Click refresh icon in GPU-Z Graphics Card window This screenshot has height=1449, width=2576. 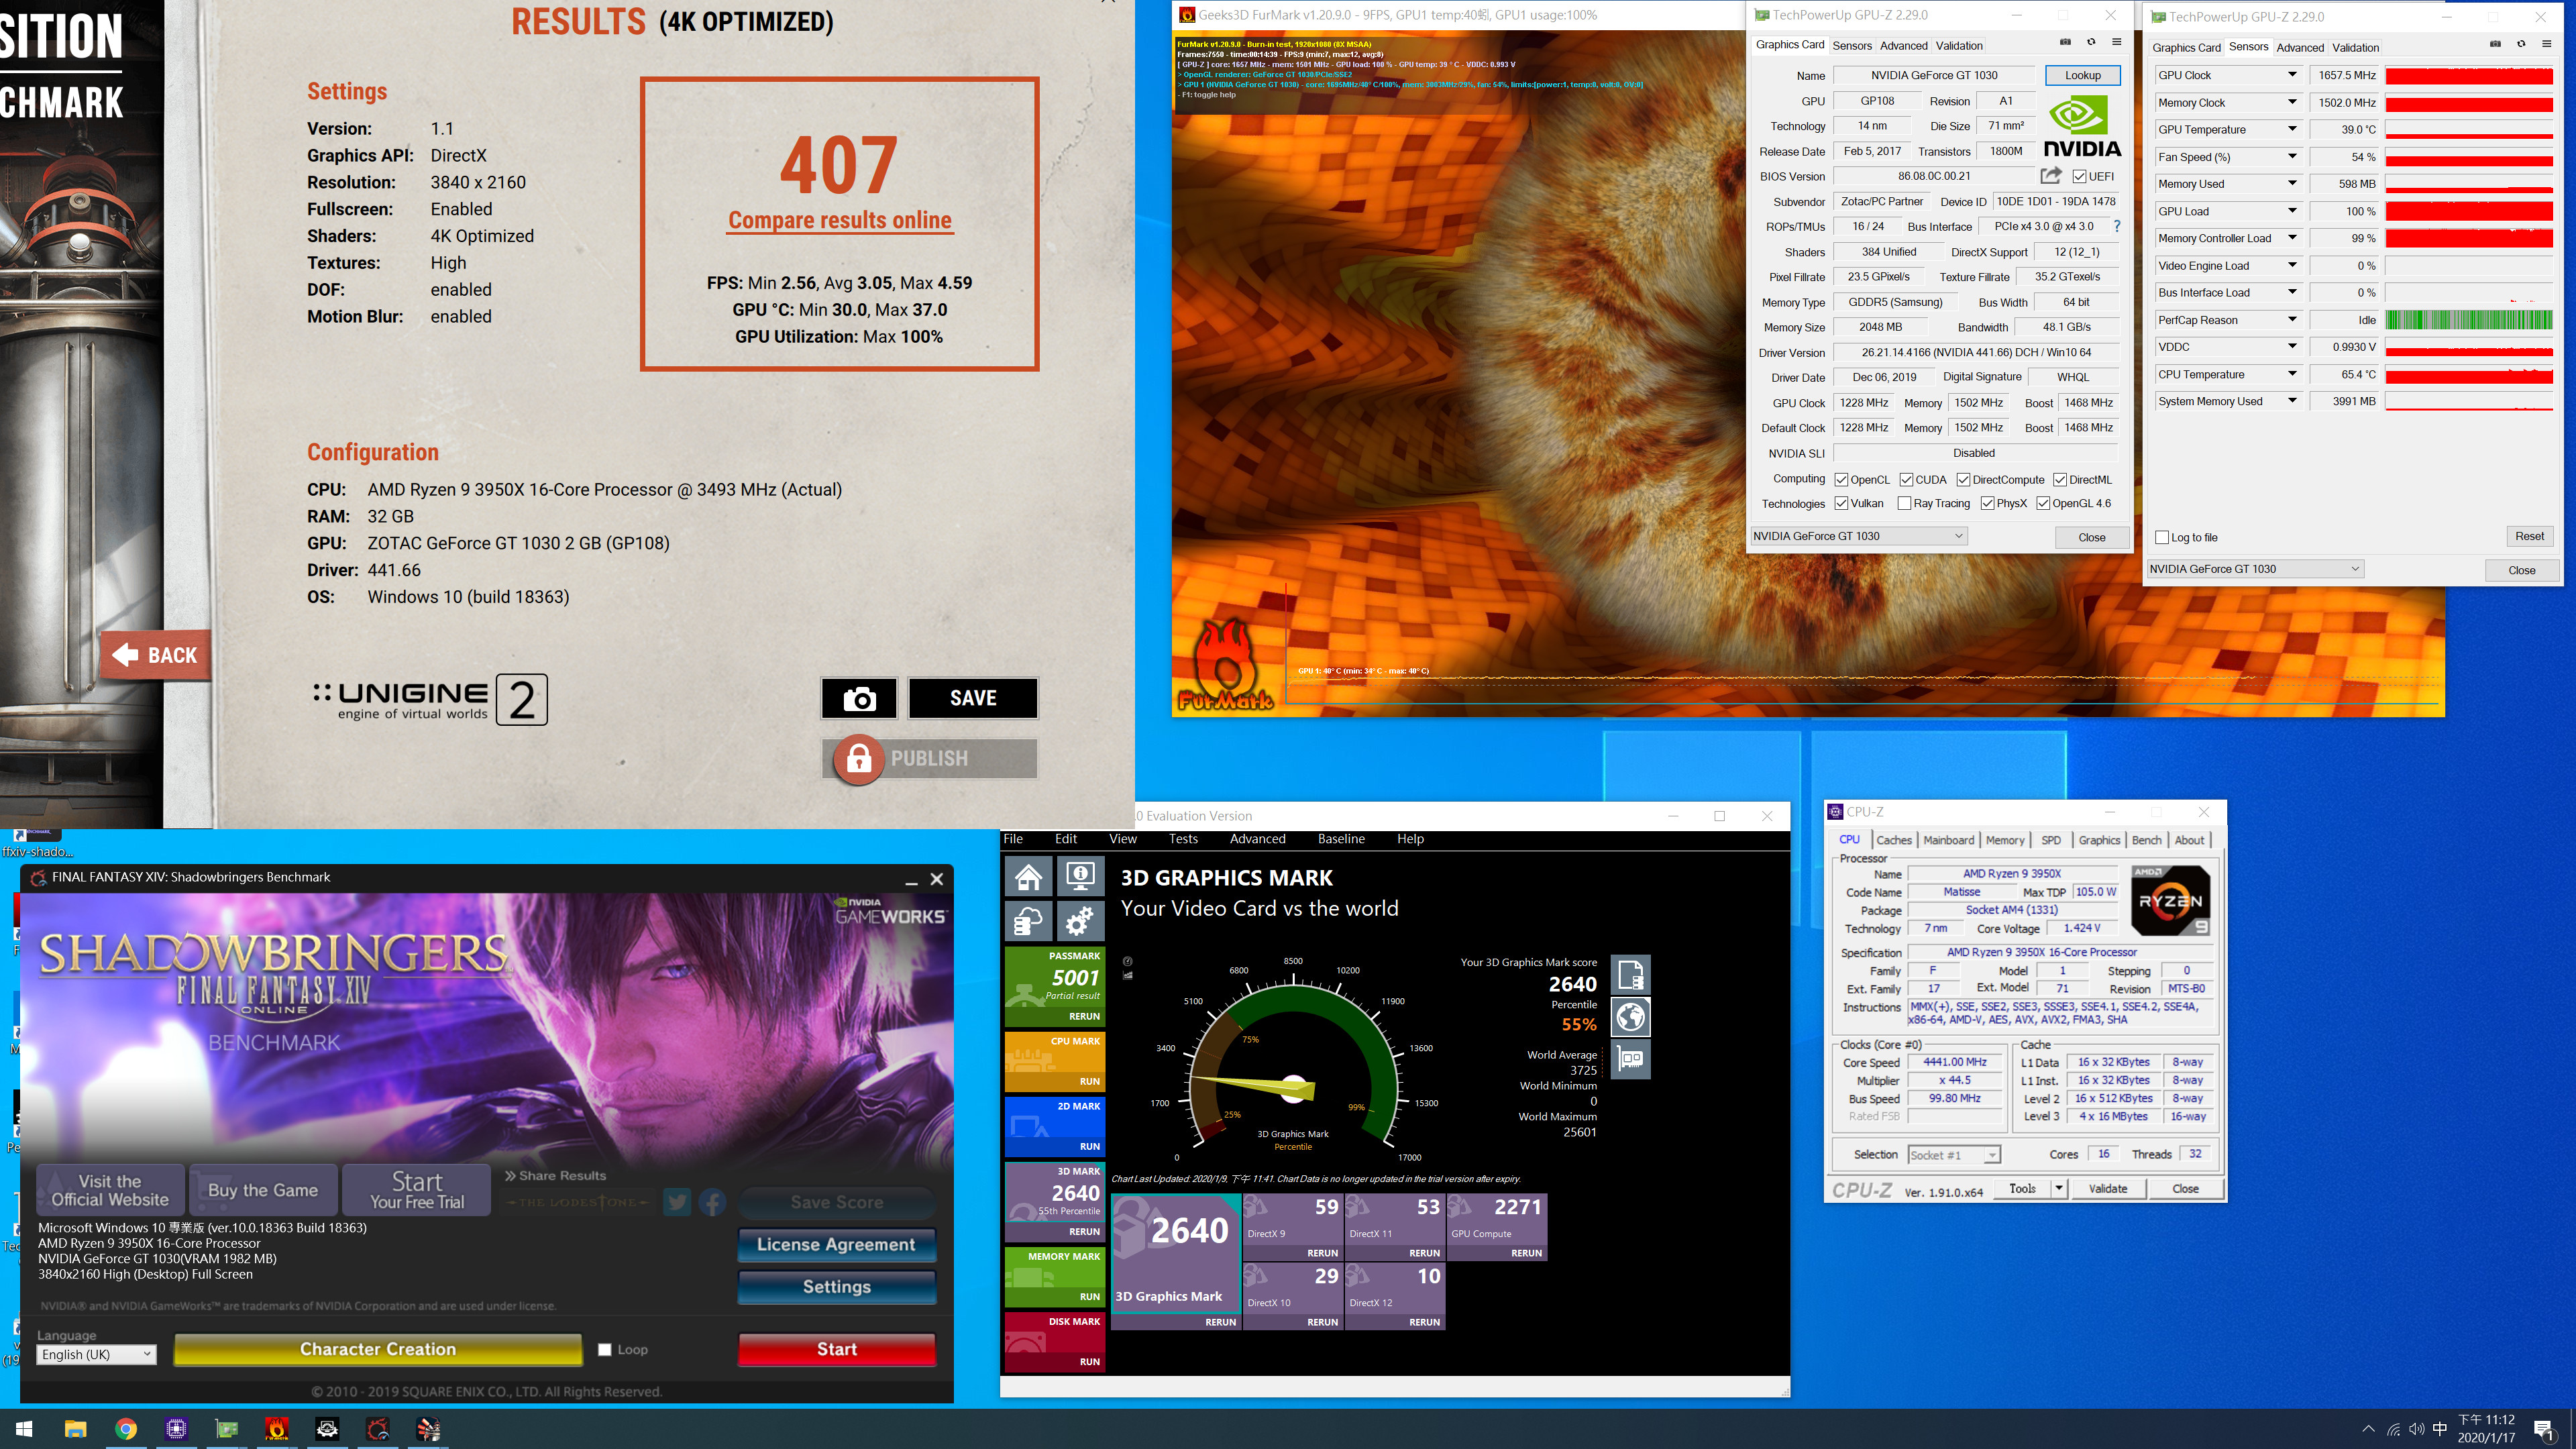(x=2090, y=43)
